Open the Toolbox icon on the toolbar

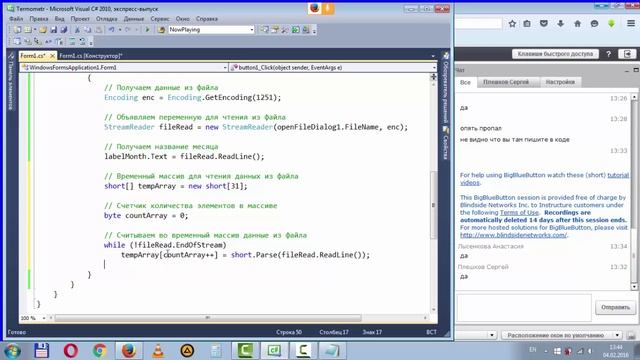285,30
